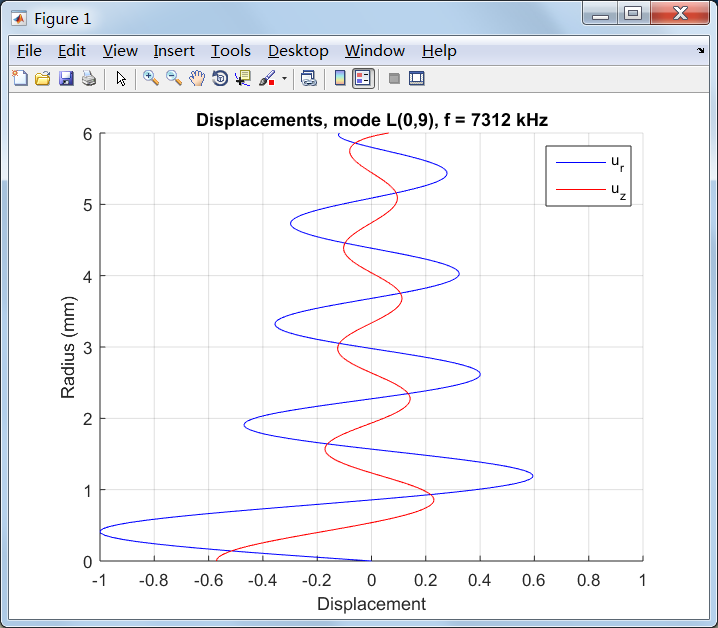Viewport: 718px width, 628px height.
Task: Click the y-axis tick label 4
Action: (x=87, y=276)
